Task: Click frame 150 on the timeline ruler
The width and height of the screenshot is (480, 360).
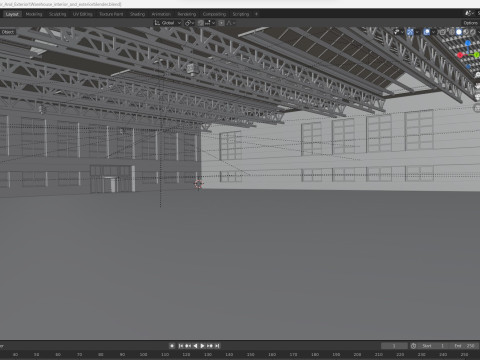Action: tap(251, 355)
